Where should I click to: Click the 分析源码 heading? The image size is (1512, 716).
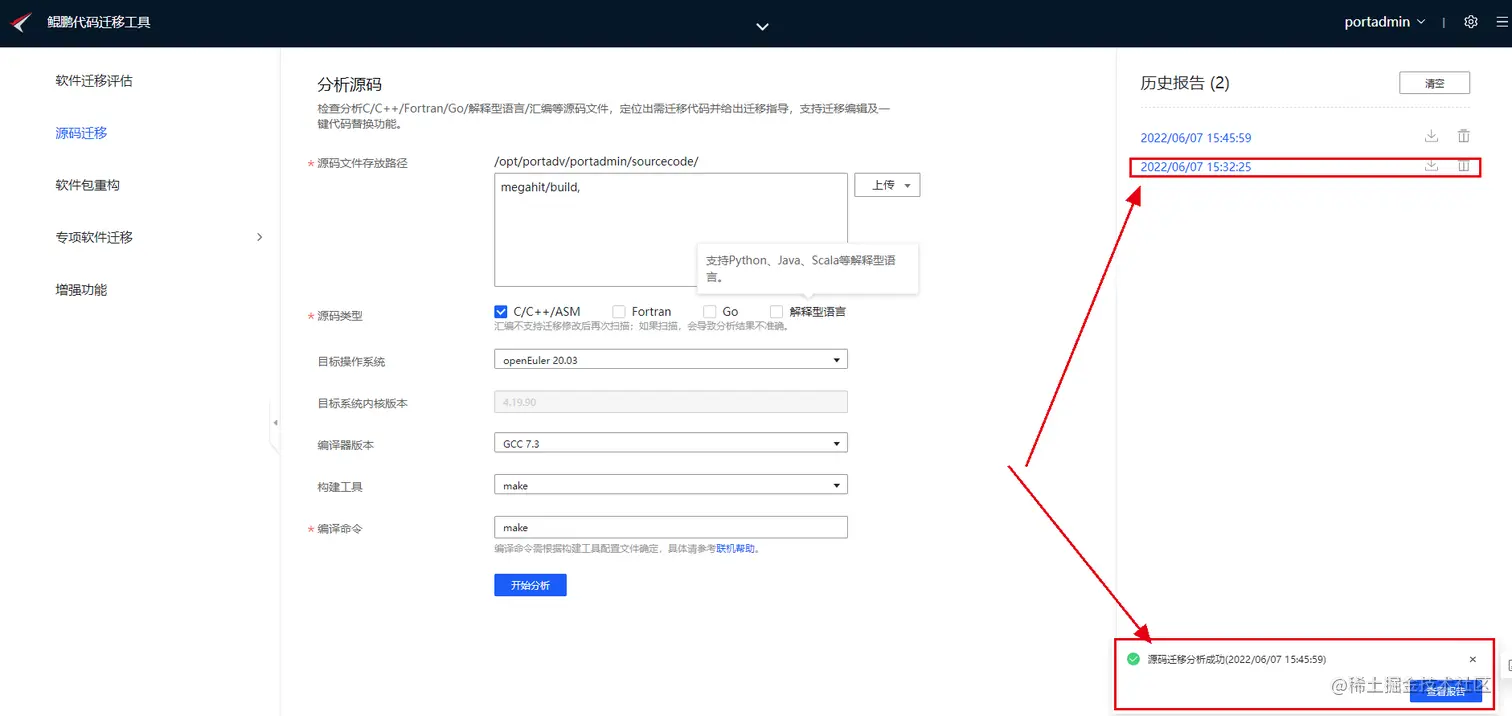(x=349, y=85)
